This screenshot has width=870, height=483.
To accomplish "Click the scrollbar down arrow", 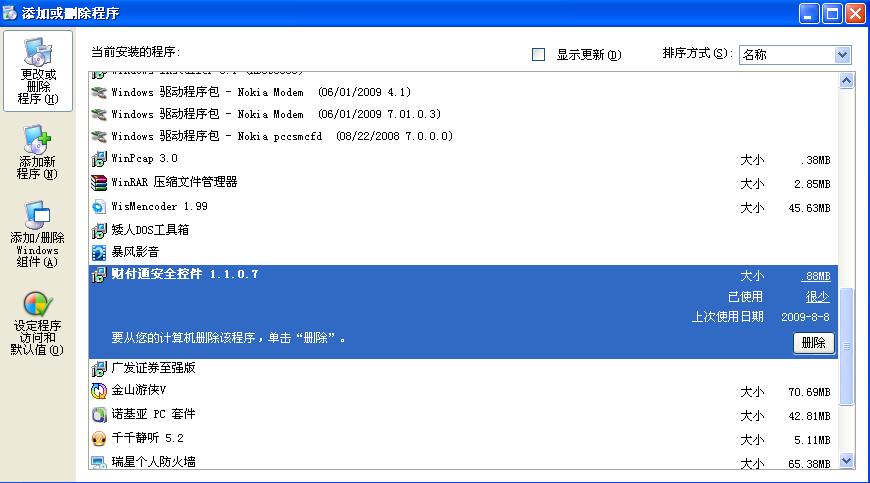I will click(x=846, y=460).
